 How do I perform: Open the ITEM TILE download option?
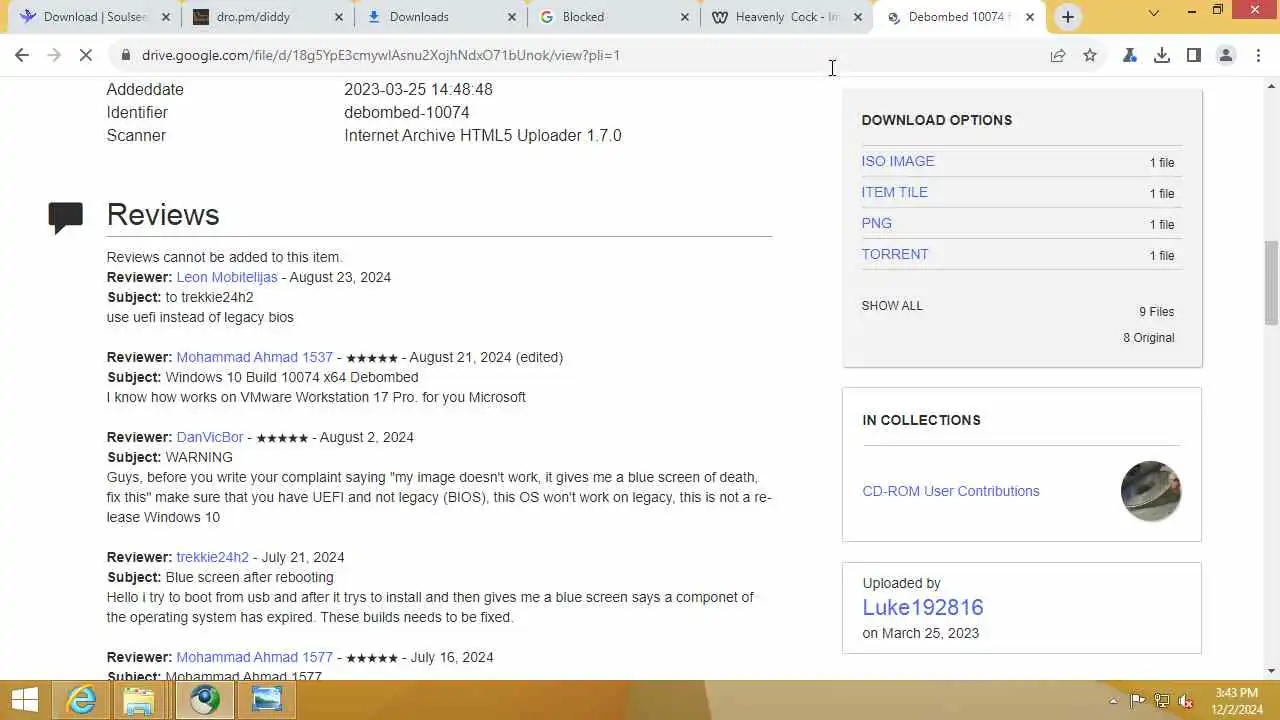(x=895, y=192)
